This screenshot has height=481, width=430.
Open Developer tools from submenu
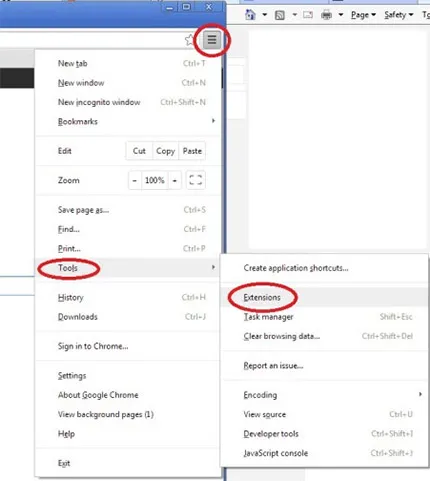pyautogui.click(x=324, y=434)
